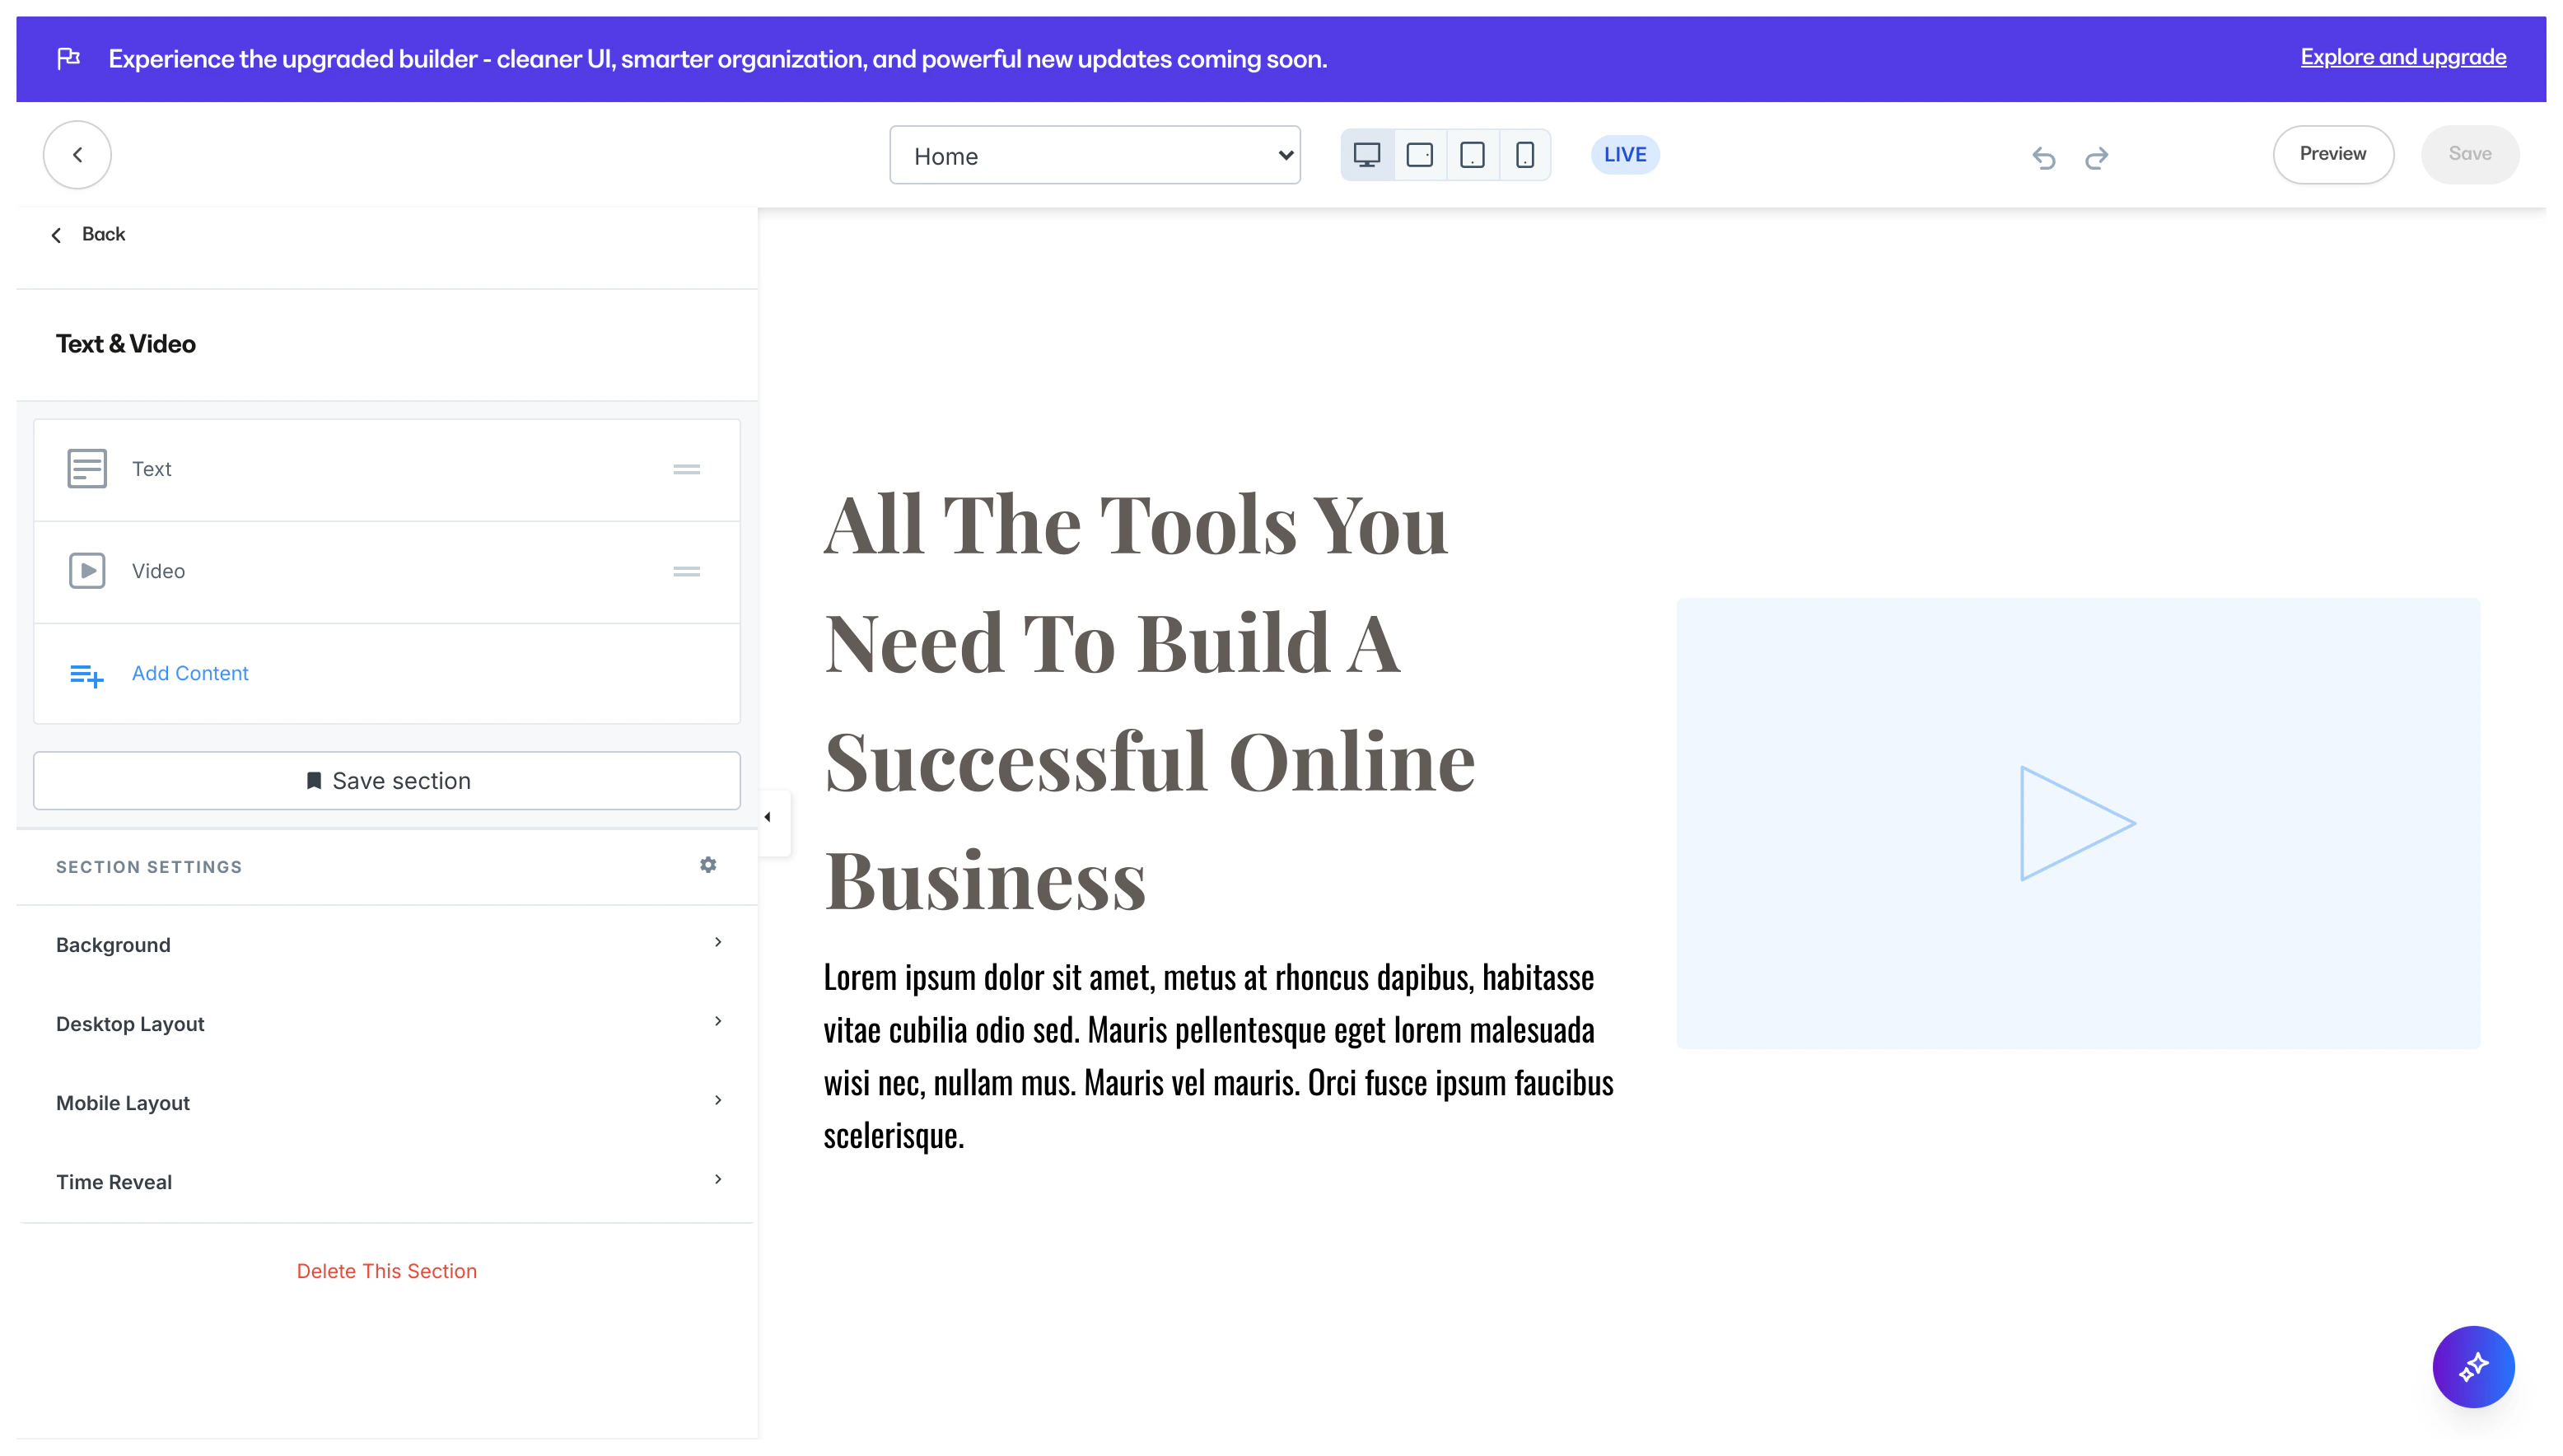Open the AI sparkle assistant button
The height and width of the screenshot is (1456, 2563).
[2472, 1366]
